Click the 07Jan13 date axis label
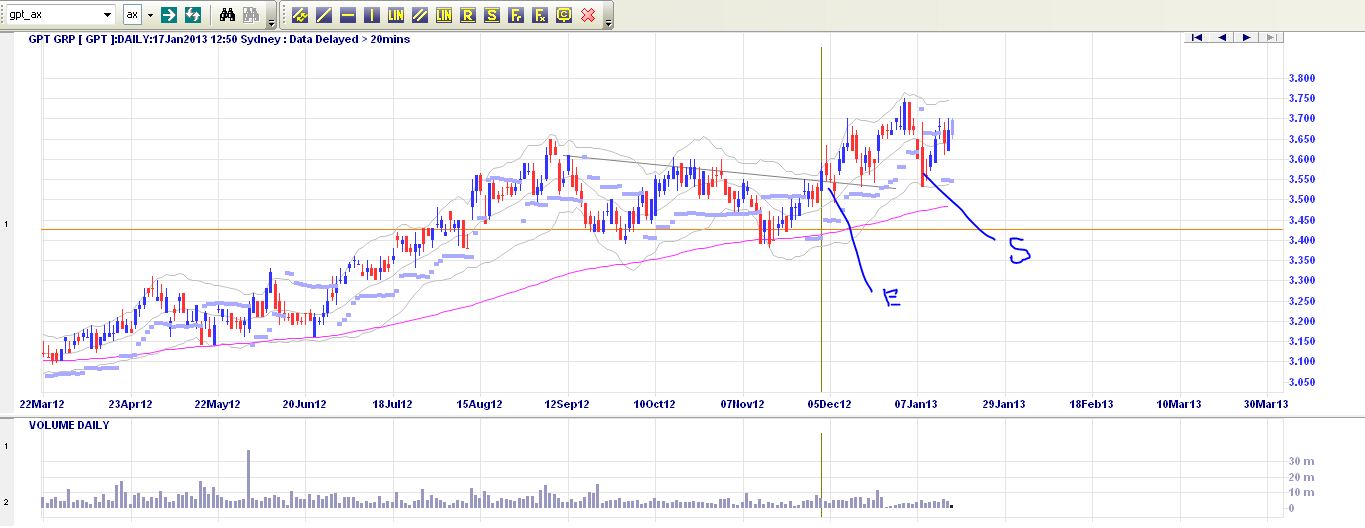This screenshot has width=1365, height=528. (917, 405)
